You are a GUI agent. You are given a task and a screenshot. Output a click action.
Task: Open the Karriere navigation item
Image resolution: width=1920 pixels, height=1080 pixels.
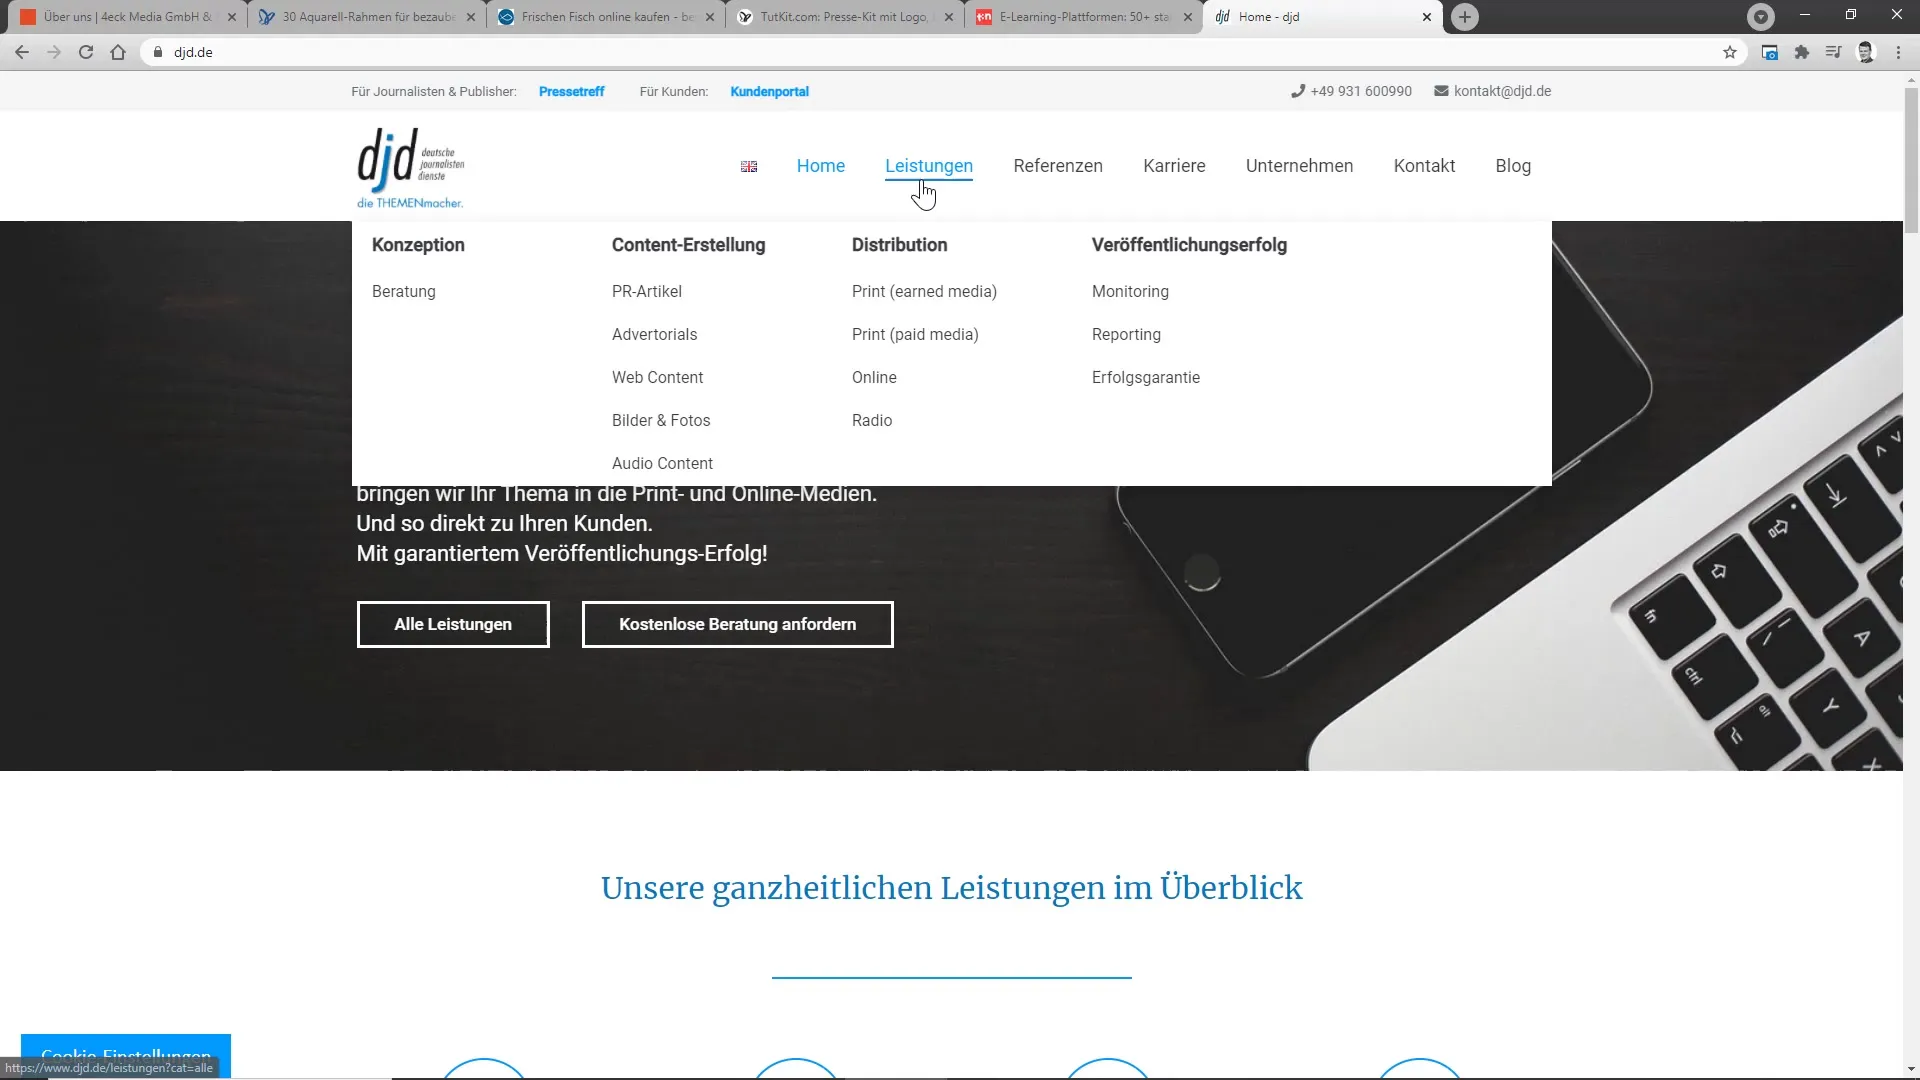[x=1174, y=166]
